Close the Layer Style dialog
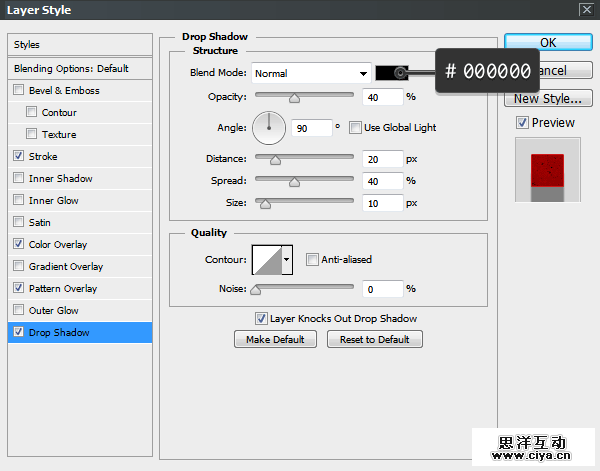 click(x=585, y=10)
